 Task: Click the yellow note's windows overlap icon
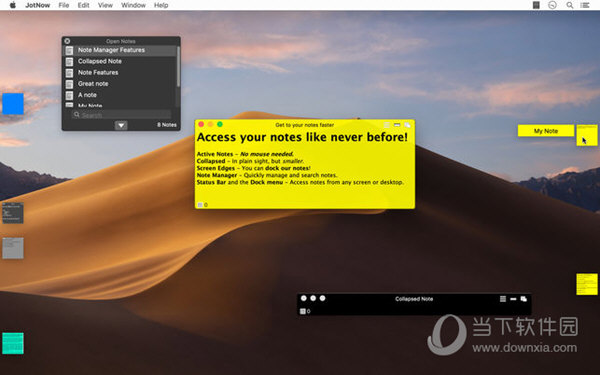(x=407, y=125)
